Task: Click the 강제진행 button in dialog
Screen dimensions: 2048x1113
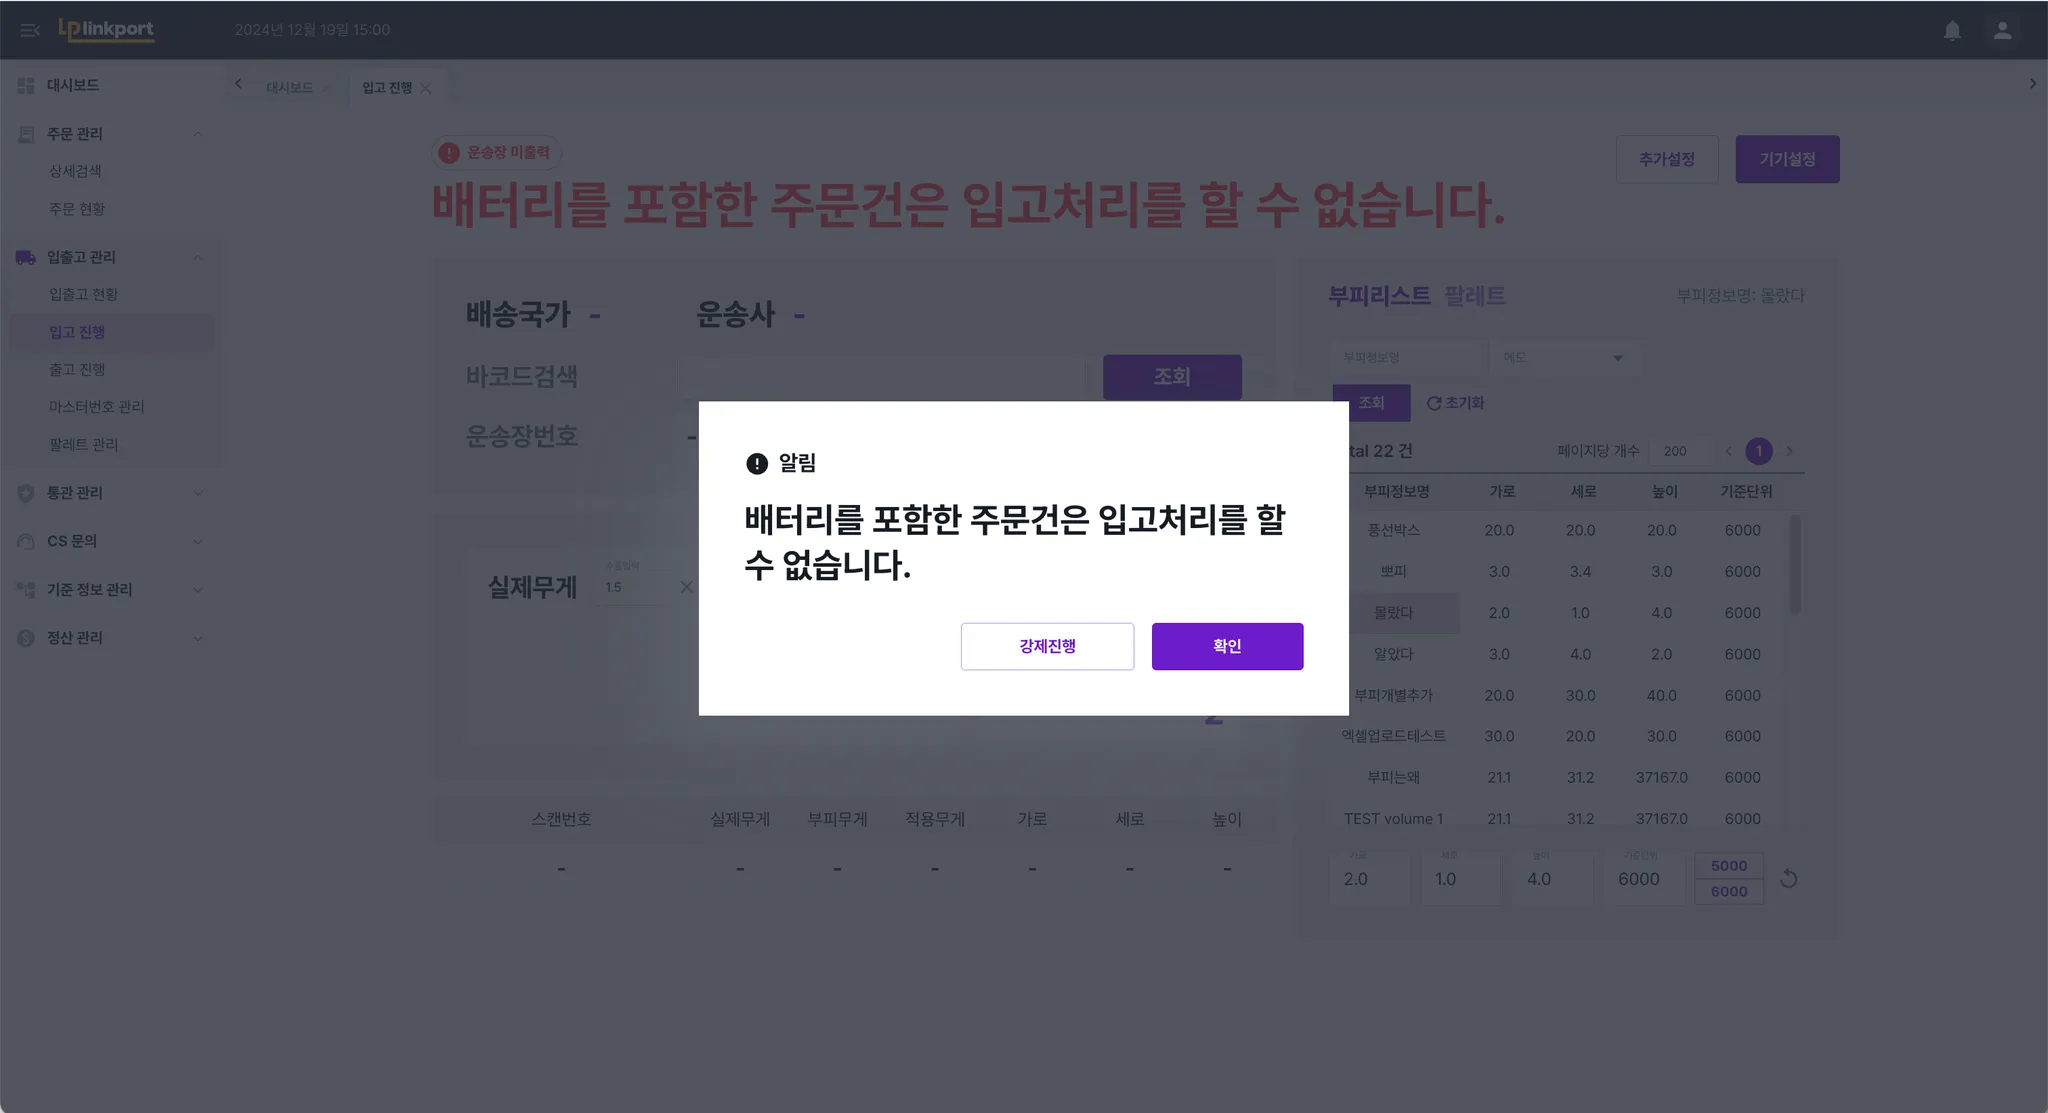Action: 1047,646
